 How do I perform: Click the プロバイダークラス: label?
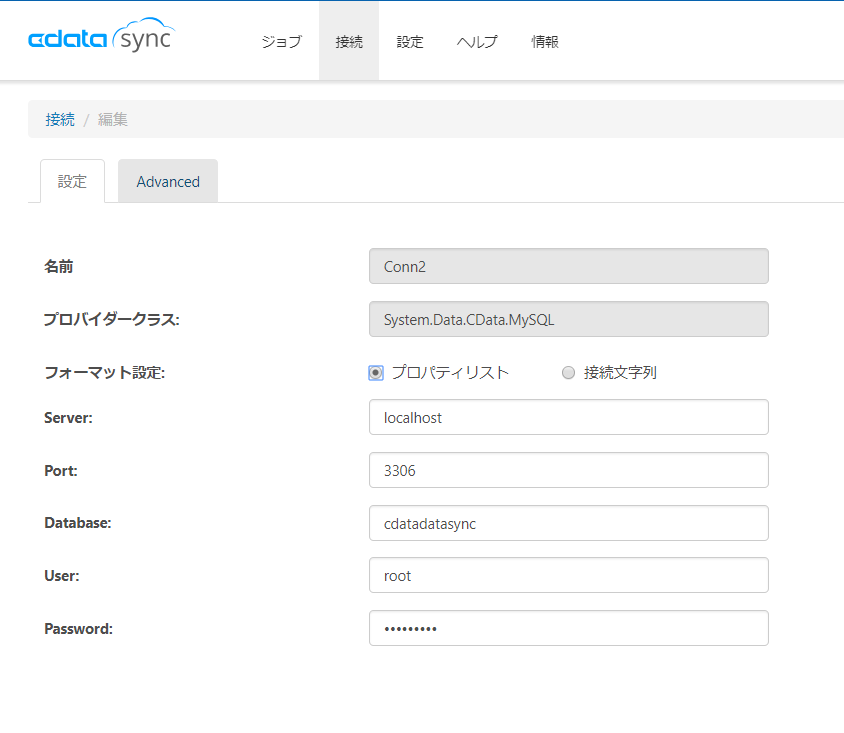(111, 320)
